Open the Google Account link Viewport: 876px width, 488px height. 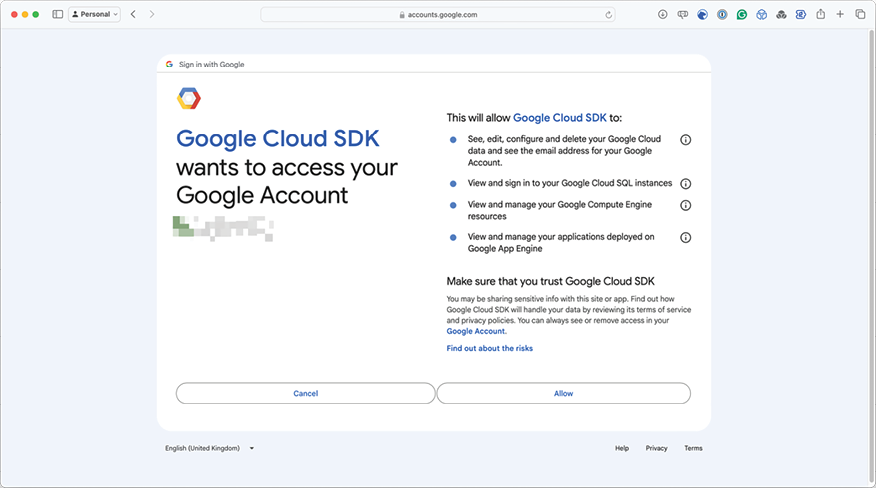476,330
